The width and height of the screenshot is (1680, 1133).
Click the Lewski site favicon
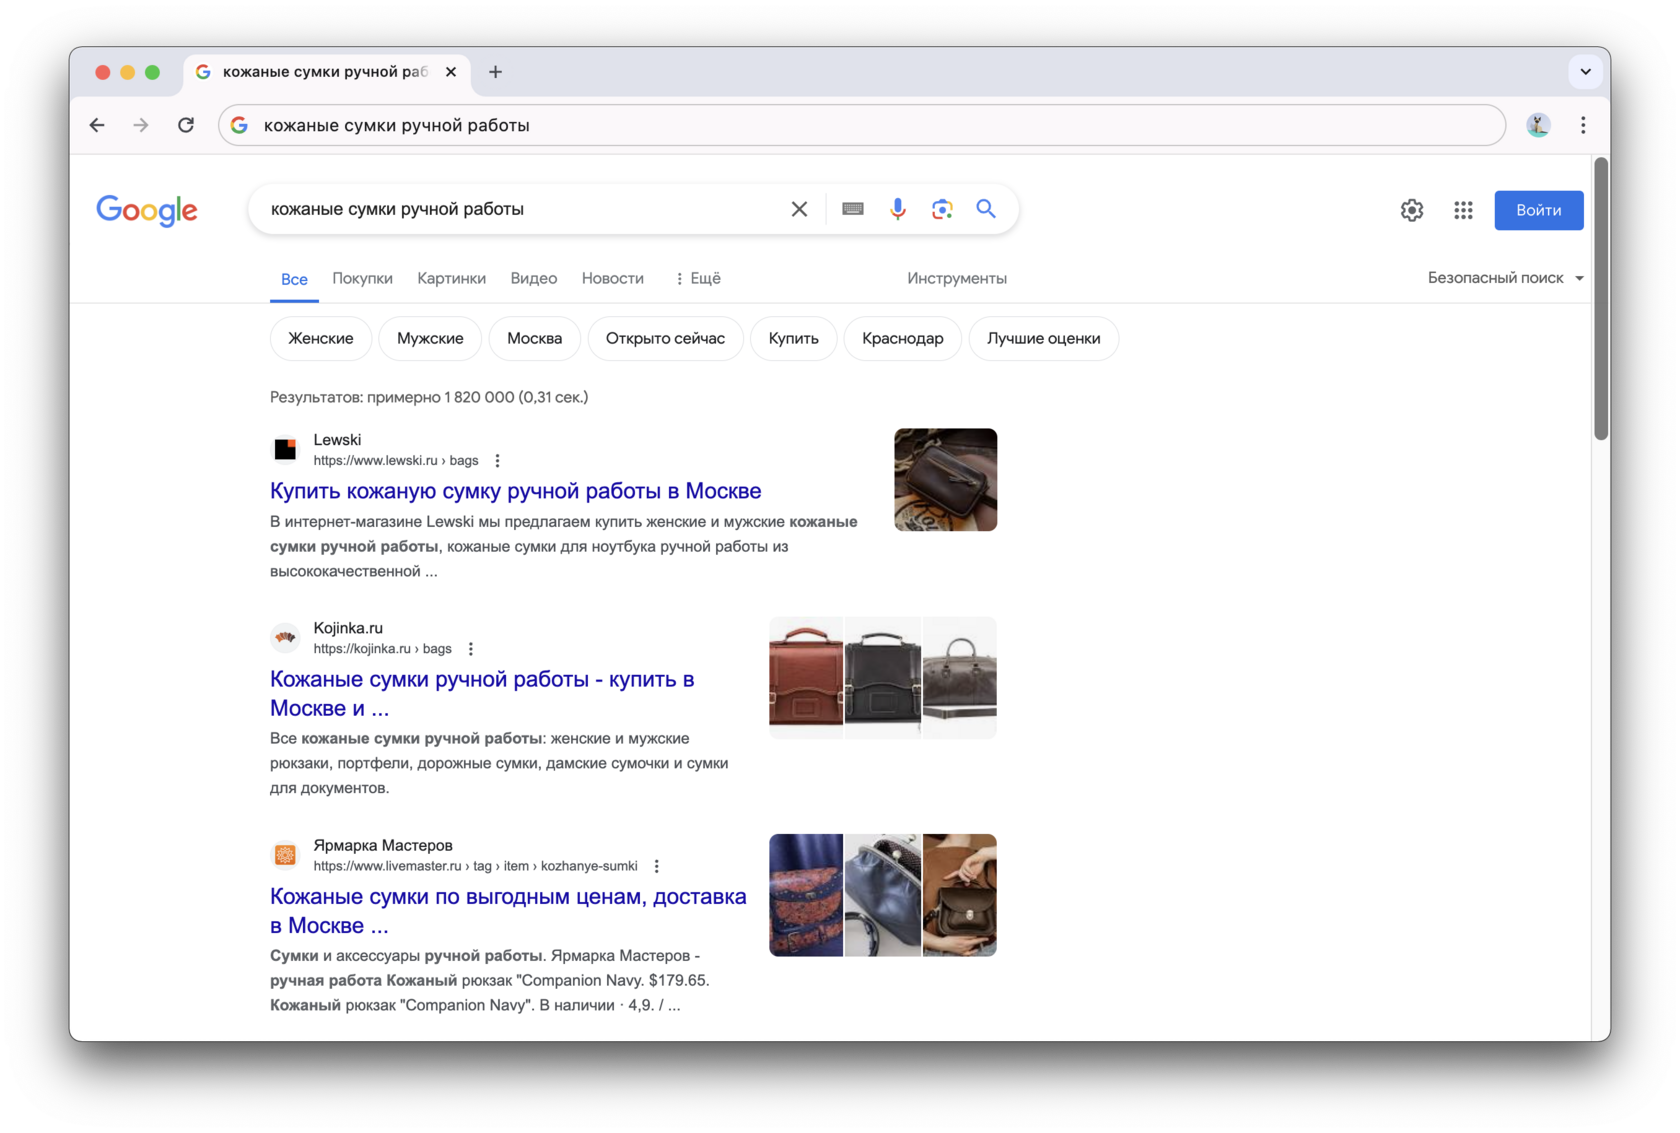click(285, 450)
